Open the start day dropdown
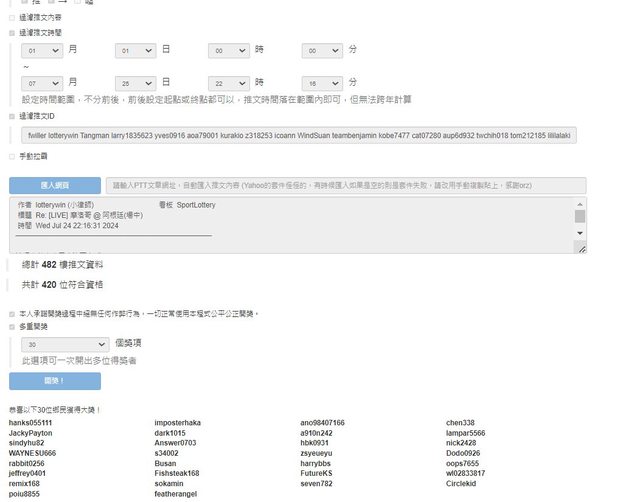Viewport: 640px width, 502px height. click(136, 50)
